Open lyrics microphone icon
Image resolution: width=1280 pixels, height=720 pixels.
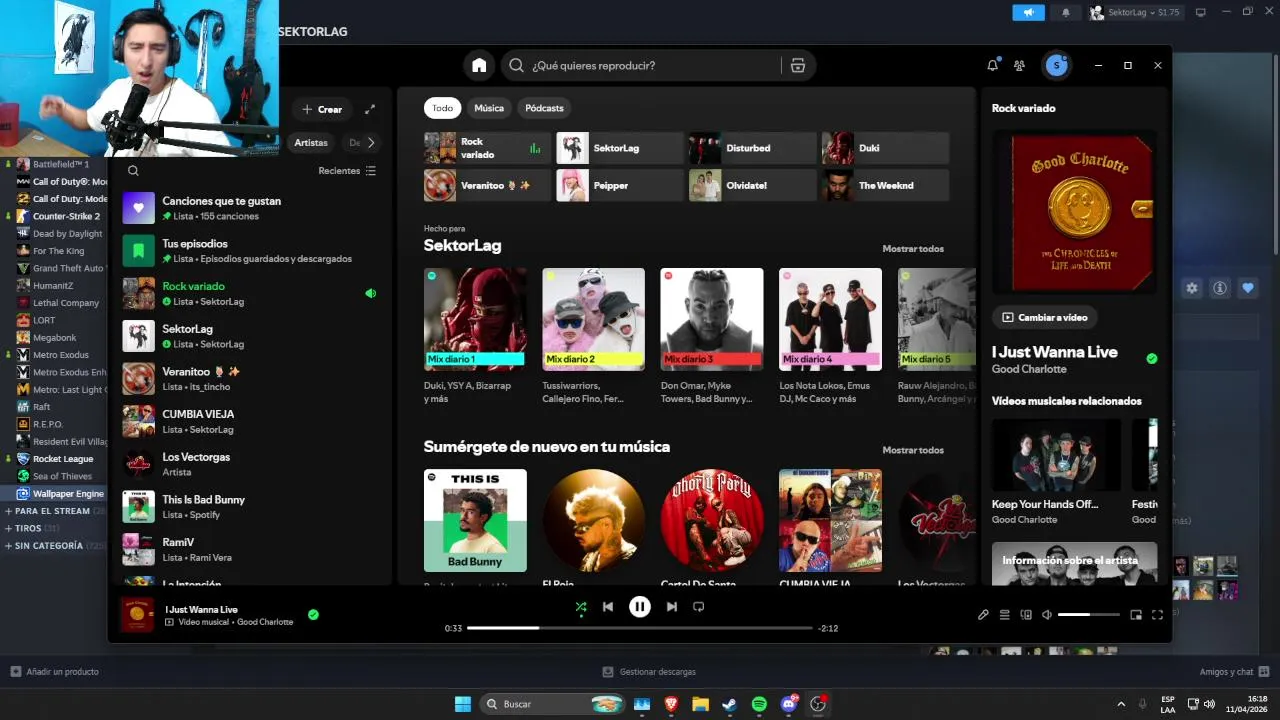tap(983, 615)
